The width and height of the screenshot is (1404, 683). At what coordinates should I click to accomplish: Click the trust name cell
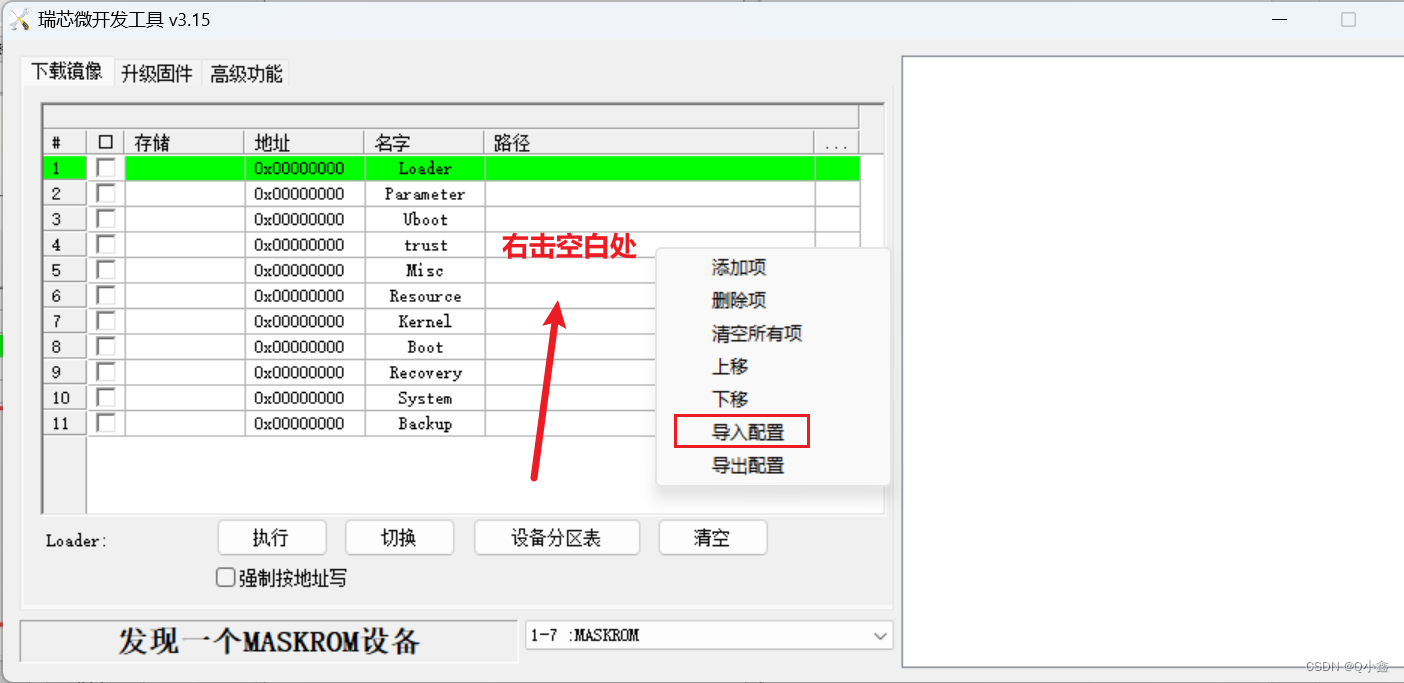pyautogui.click(x=425, y=244)
